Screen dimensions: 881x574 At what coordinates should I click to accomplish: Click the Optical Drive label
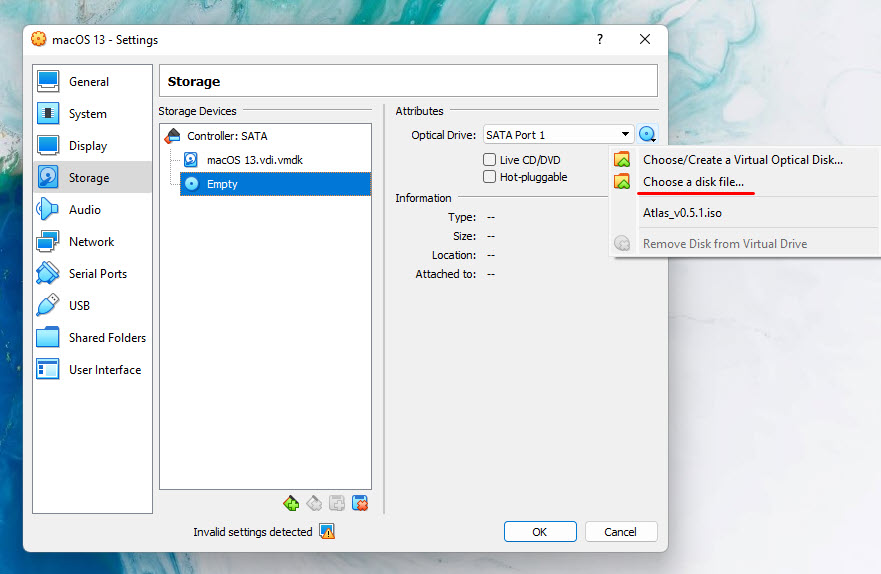pyautogui.click(x=443, y=135)
